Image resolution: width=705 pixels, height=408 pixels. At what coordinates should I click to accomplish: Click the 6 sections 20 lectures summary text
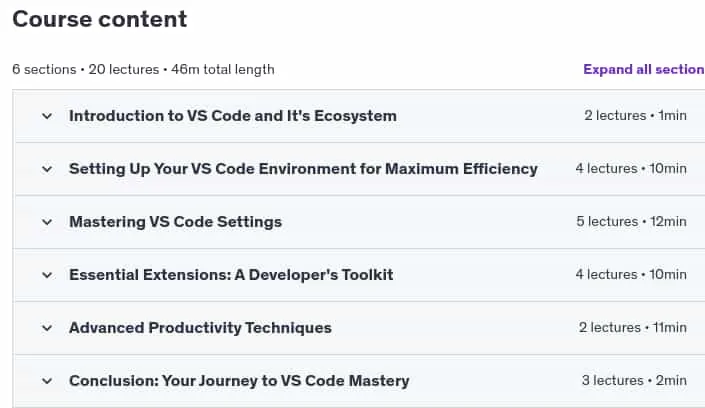143,69
